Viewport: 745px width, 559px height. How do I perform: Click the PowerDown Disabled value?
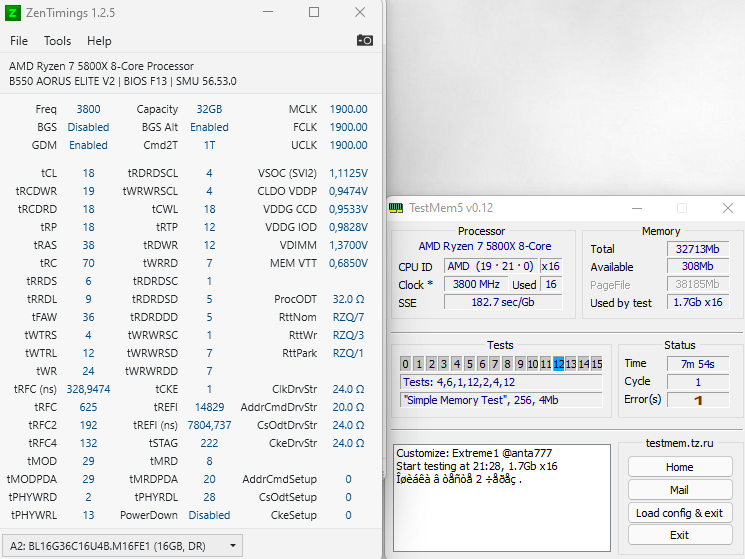[x=210, y=515]
